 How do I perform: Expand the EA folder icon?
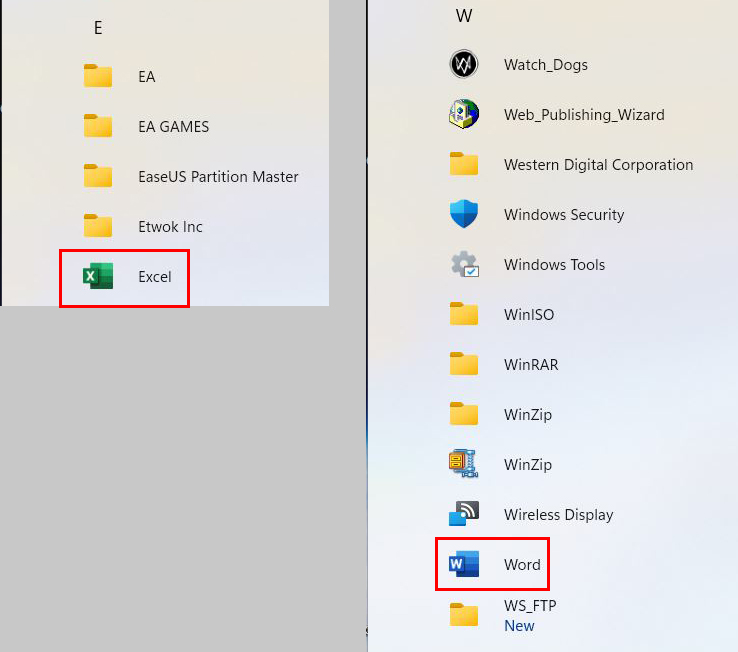tap(98, 76)
